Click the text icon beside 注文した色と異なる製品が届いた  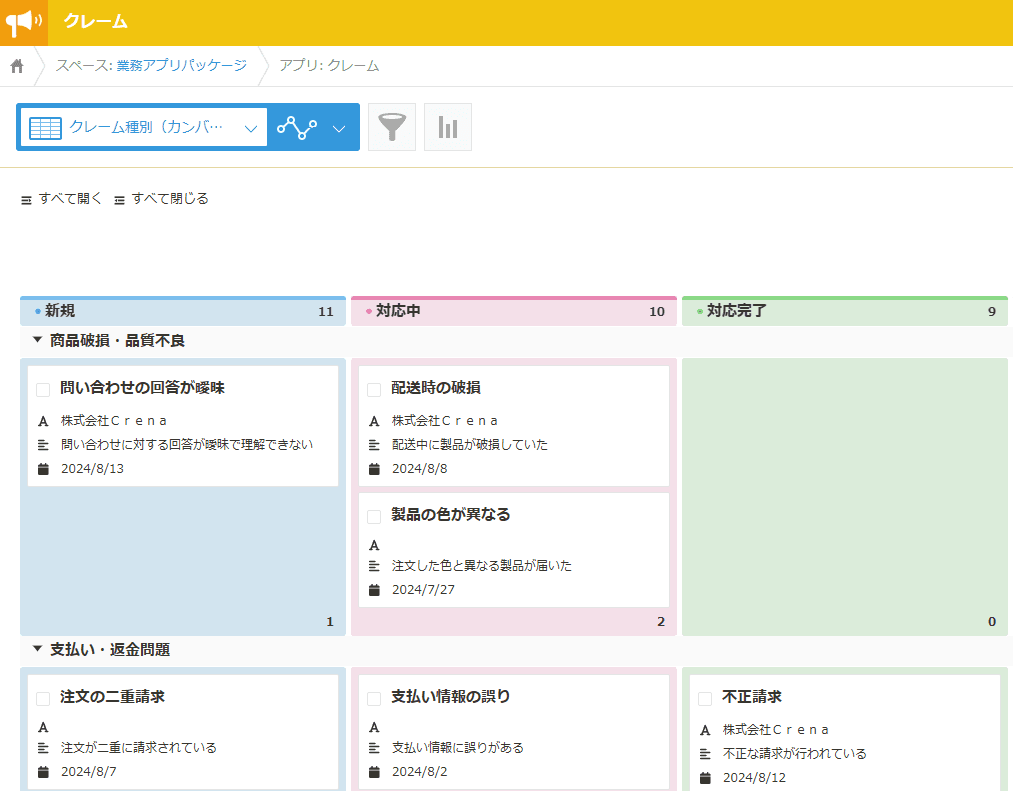374,566
